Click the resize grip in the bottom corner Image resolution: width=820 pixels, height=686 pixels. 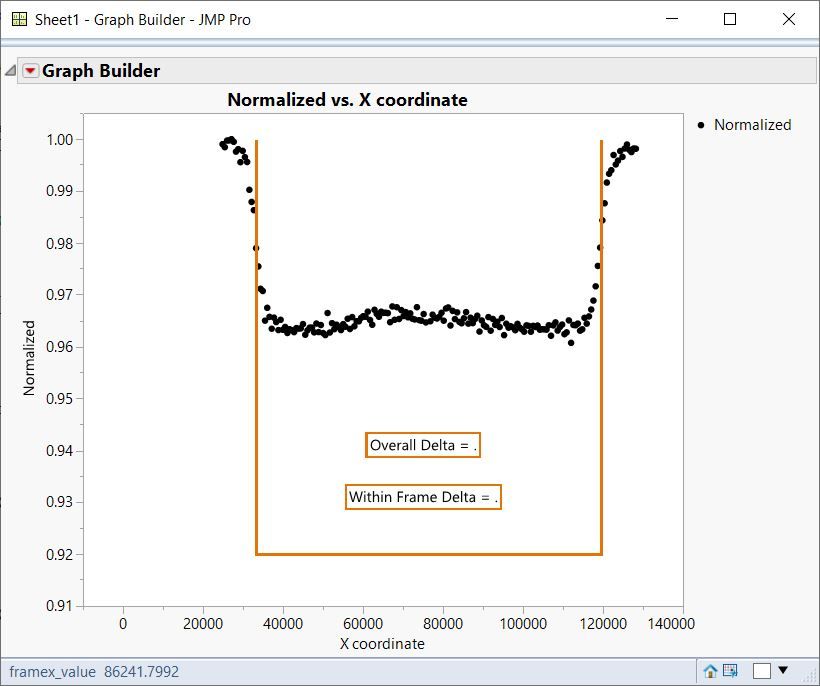[810, 676]
